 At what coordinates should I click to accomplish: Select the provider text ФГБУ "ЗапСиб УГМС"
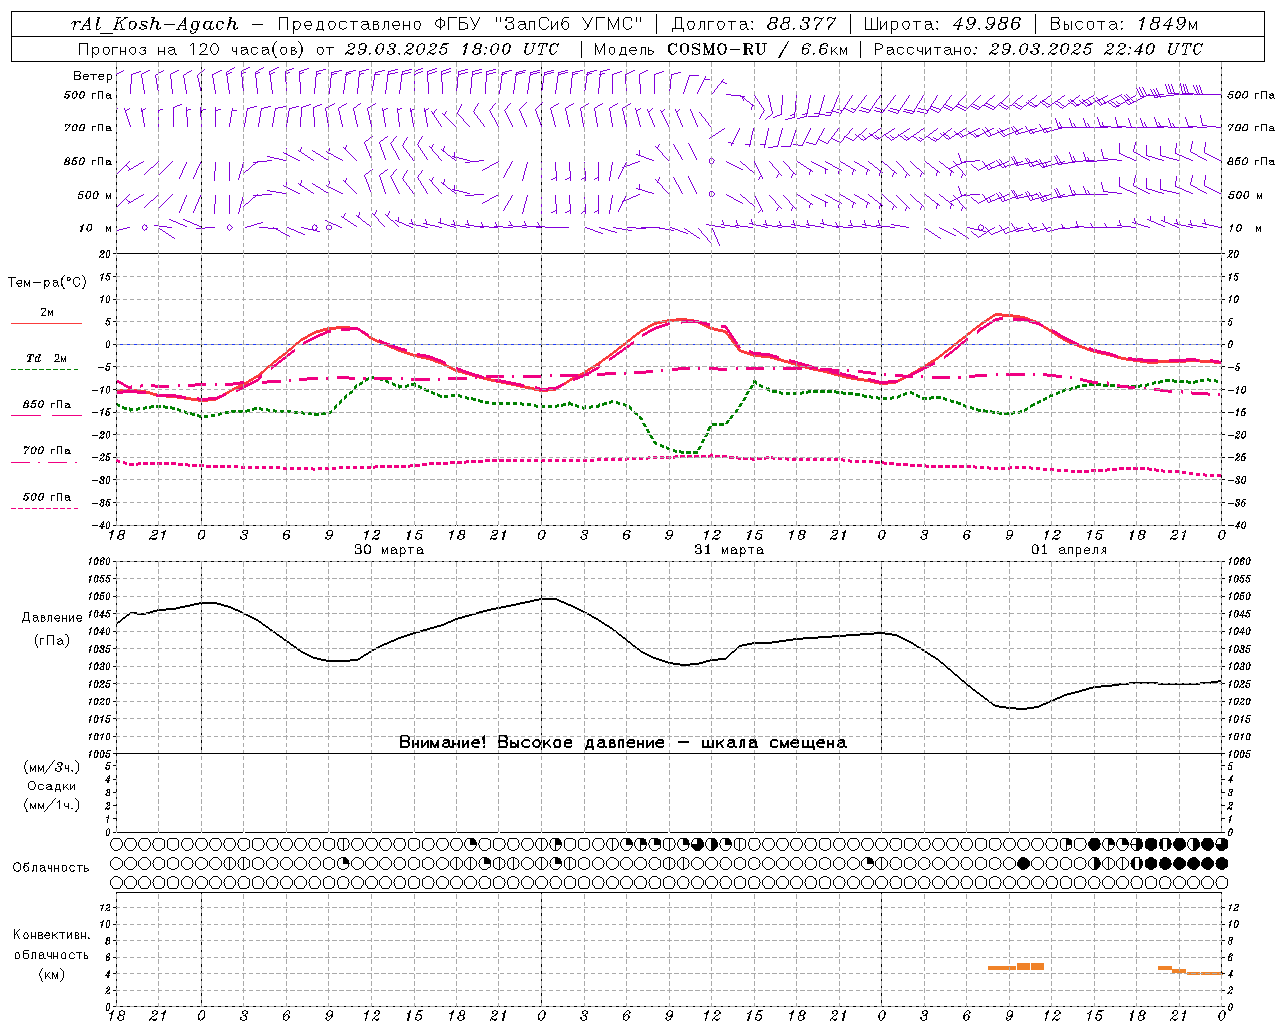point(540,24)
